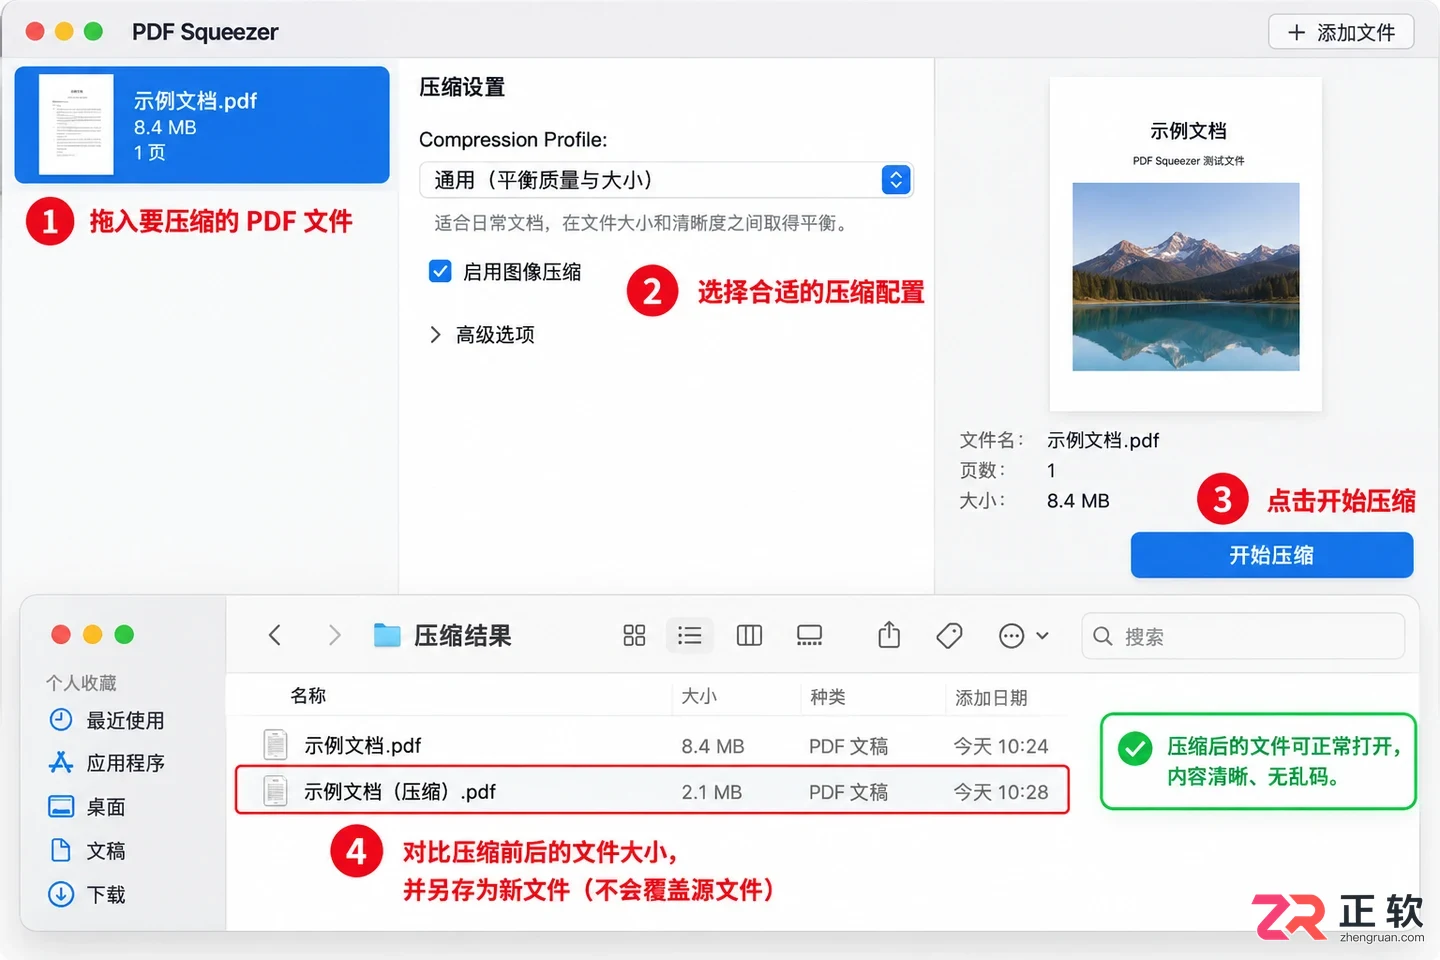1440x960 pixels.
Task: Sort by 种类 column header
Action: (828, 697)
